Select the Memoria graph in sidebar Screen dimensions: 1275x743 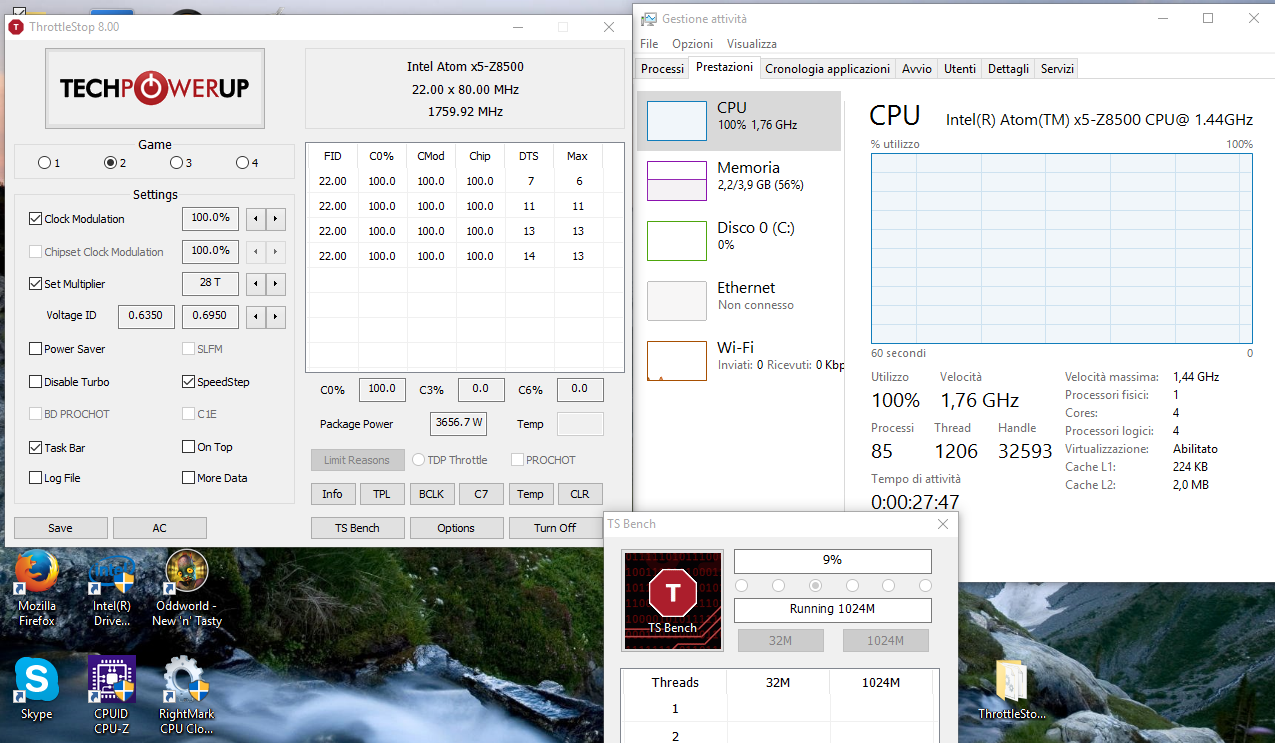739,181
